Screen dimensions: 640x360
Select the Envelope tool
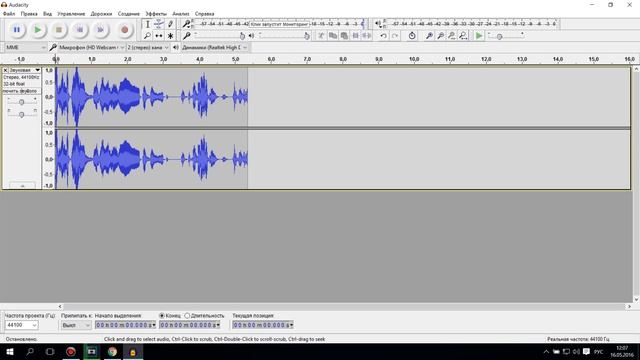point(159,24)
